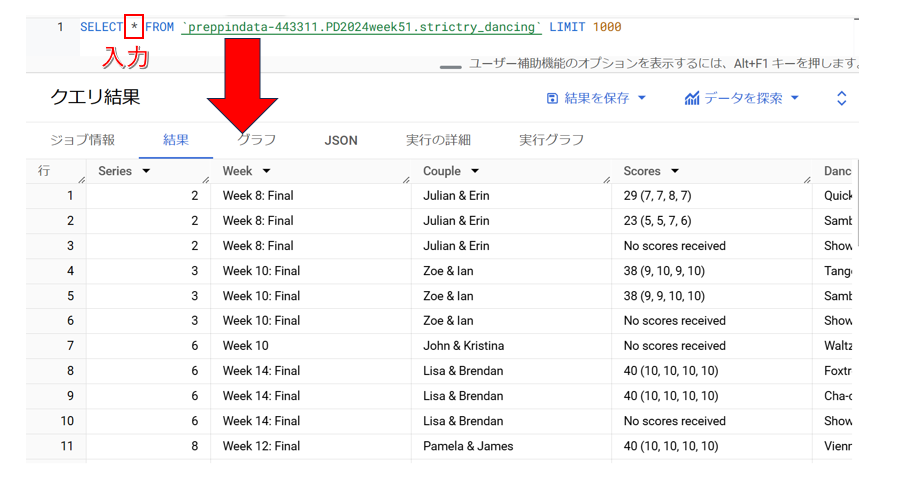Open the データを探索 dropdown arrow

(794, 98)
